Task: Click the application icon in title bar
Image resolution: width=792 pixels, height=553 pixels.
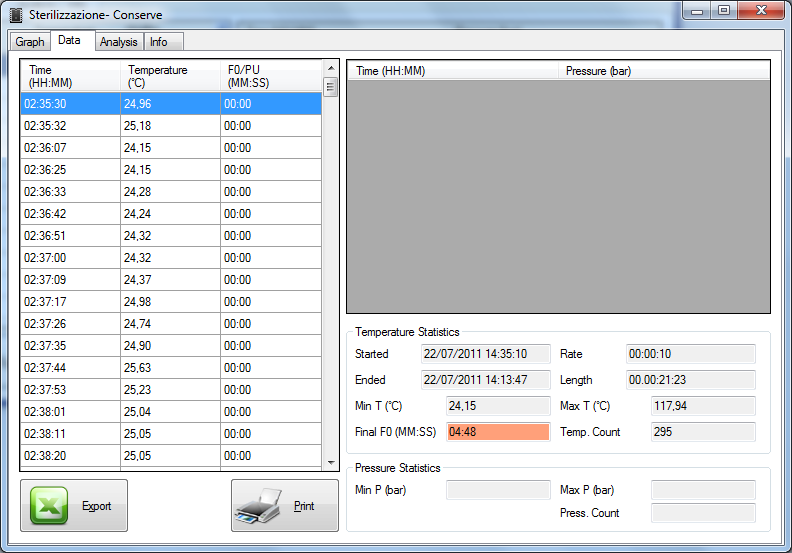Action: point(16,15)
